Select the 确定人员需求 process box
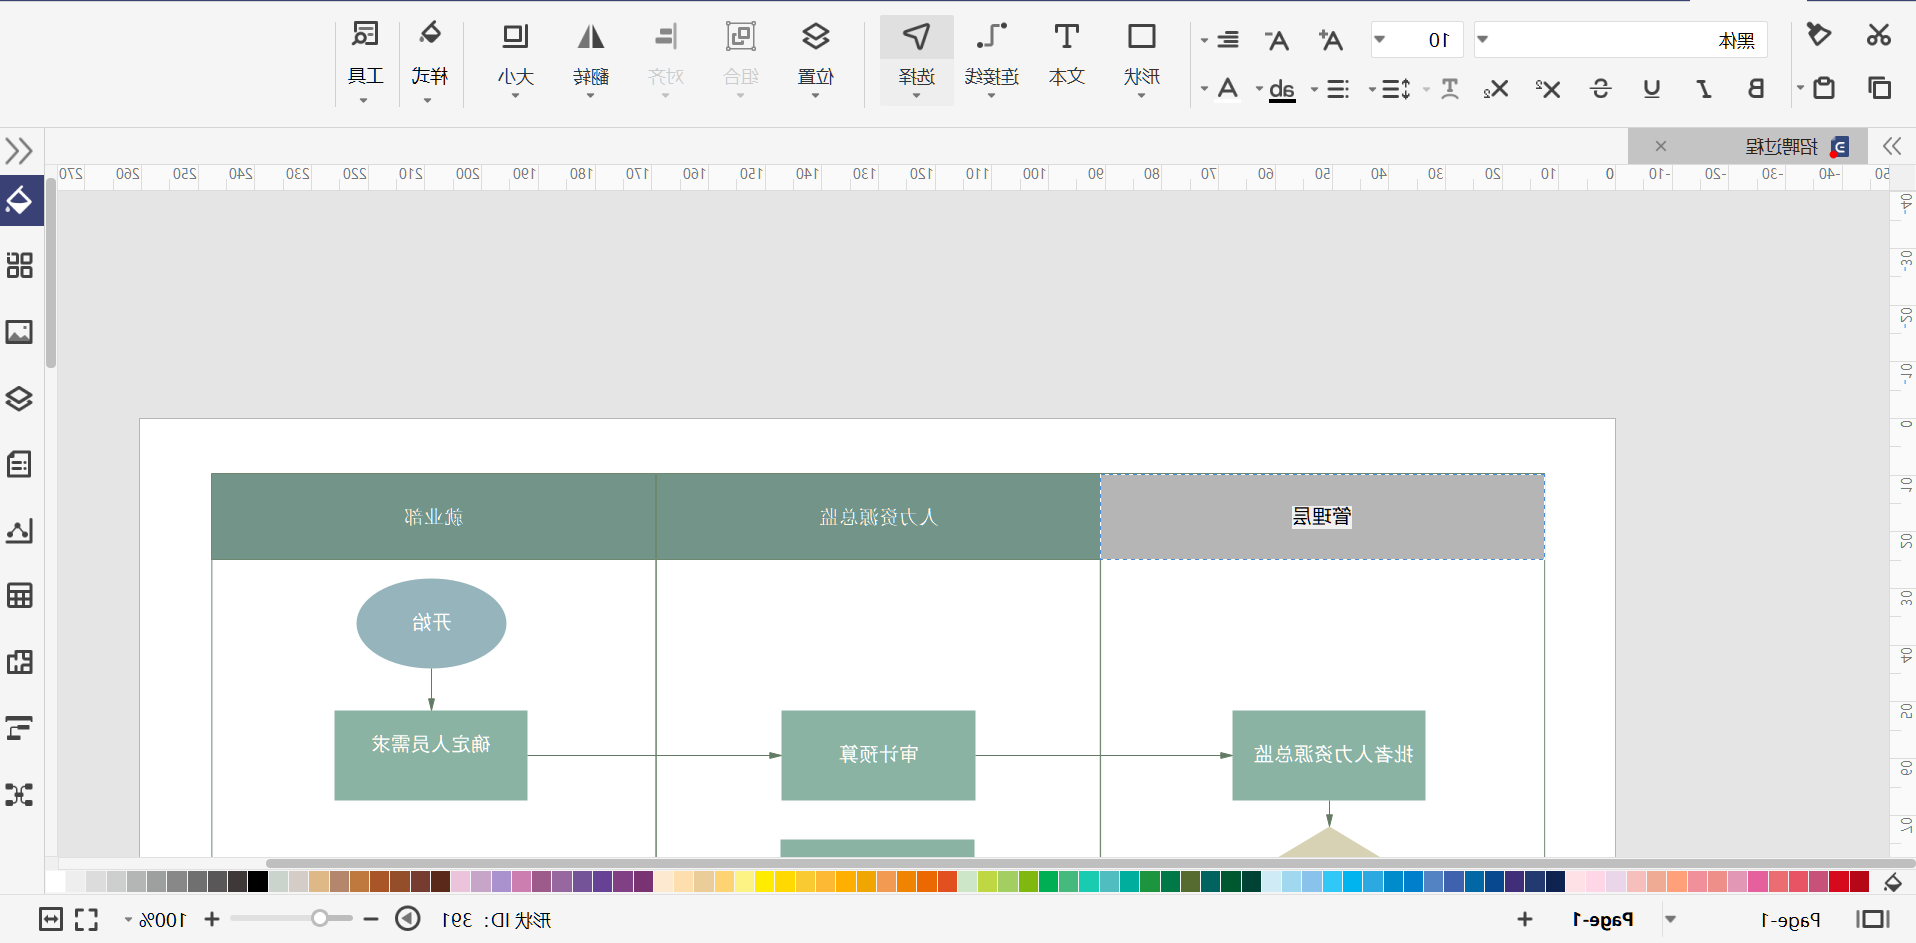The height and width of the screenshot is (943, 1916). tap(431, 755)
